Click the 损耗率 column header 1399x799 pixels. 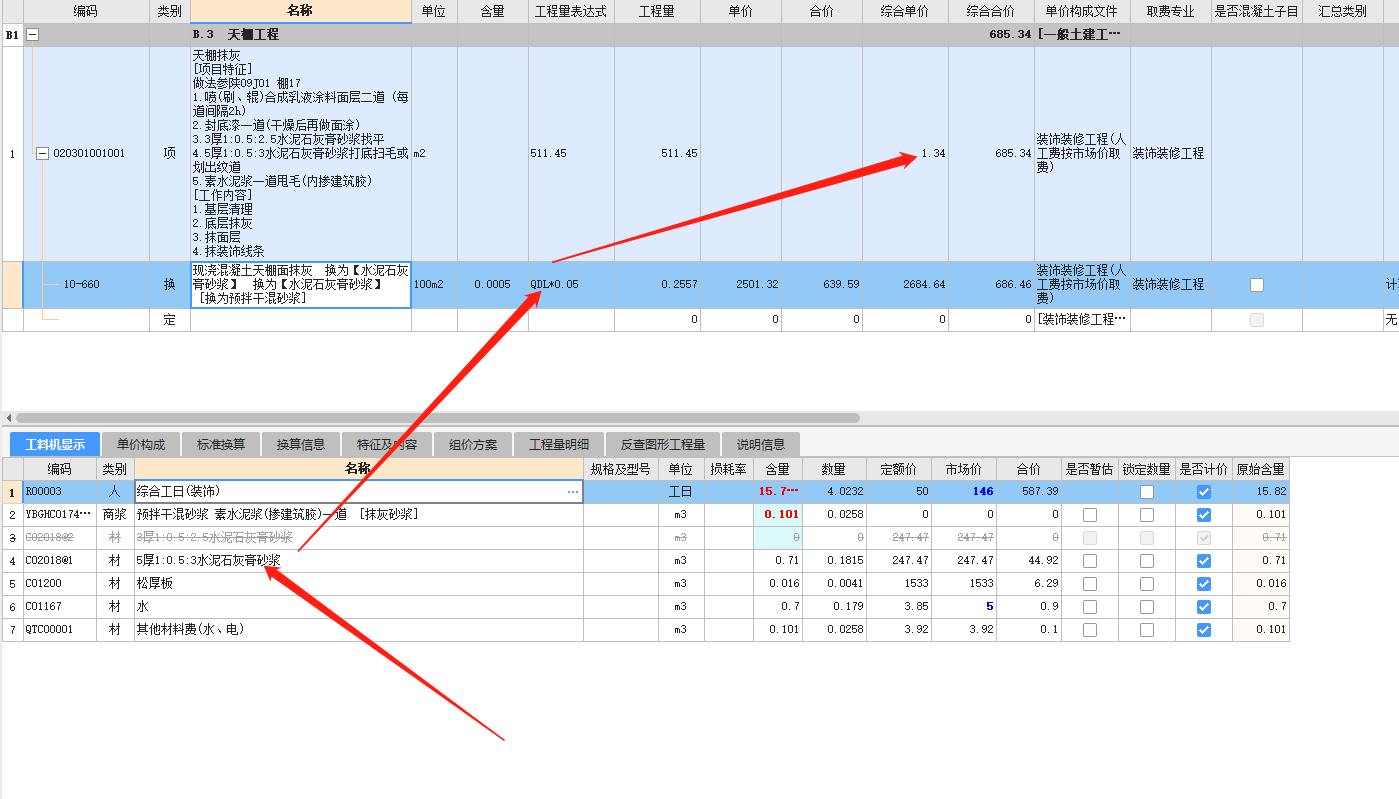click(729, 469)
